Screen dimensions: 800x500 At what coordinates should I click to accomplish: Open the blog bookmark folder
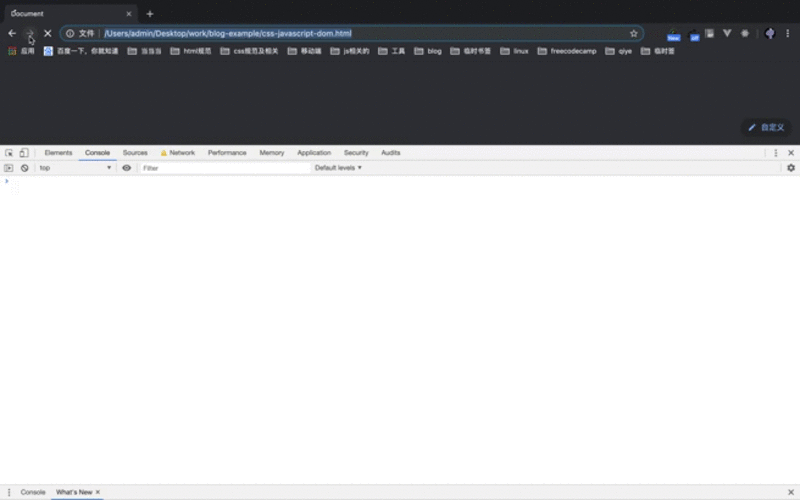pos(428,51)
